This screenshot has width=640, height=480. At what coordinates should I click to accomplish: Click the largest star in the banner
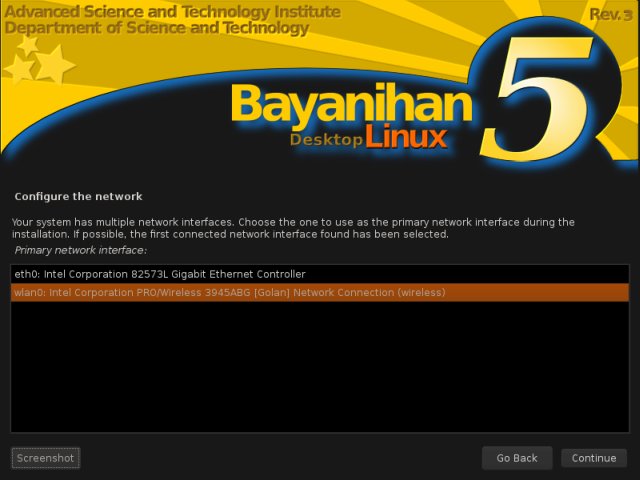pos(55,64)
